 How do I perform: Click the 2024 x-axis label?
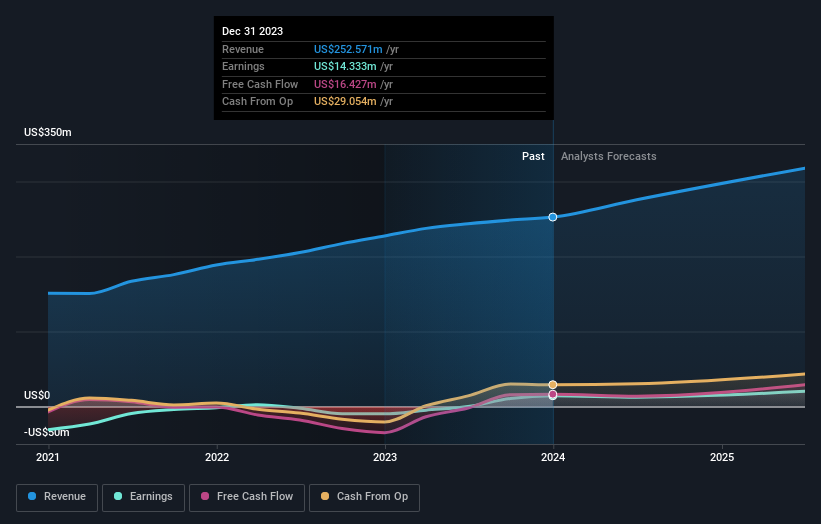coord(553,458)
